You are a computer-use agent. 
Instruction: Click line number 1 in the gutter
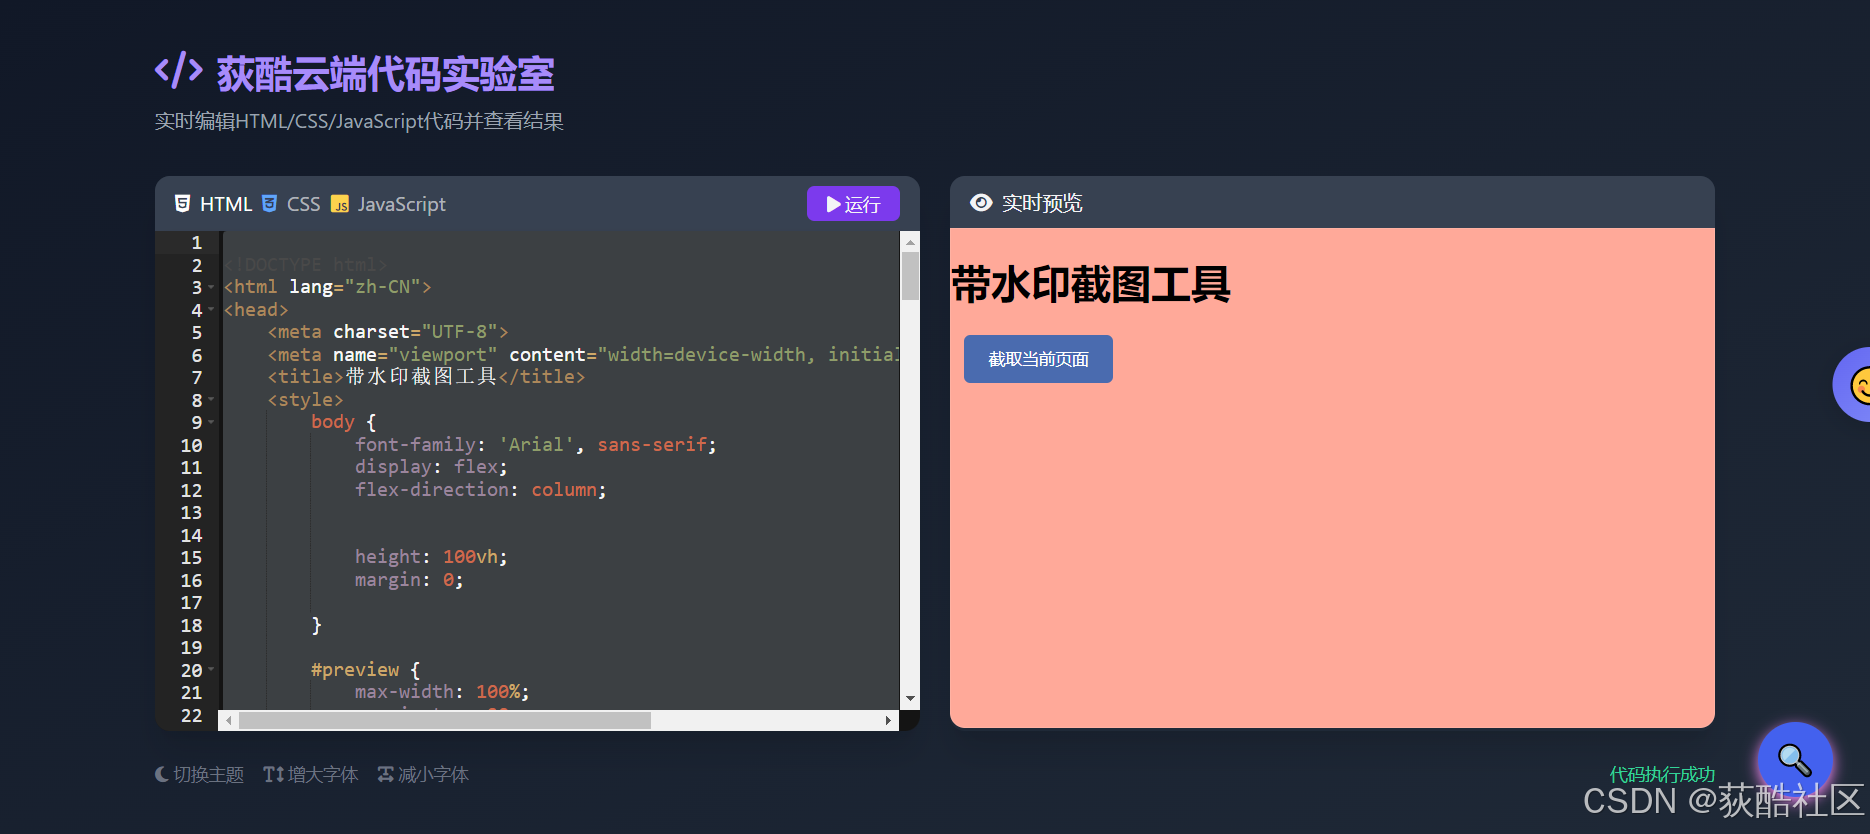197,243
